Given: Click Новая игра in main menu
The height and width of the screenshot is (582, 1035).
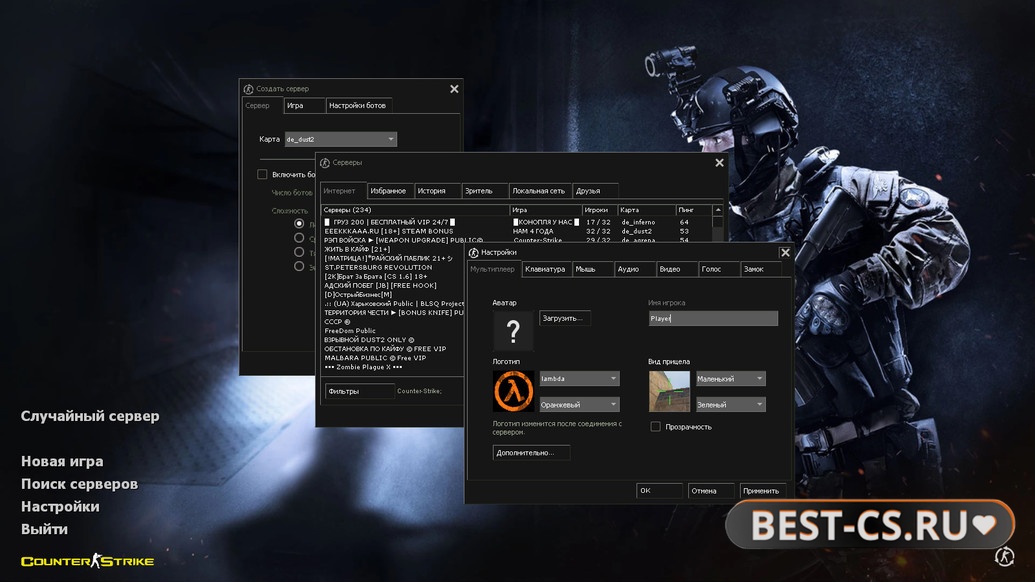Looking at the screenshot, I should point(62,461).
